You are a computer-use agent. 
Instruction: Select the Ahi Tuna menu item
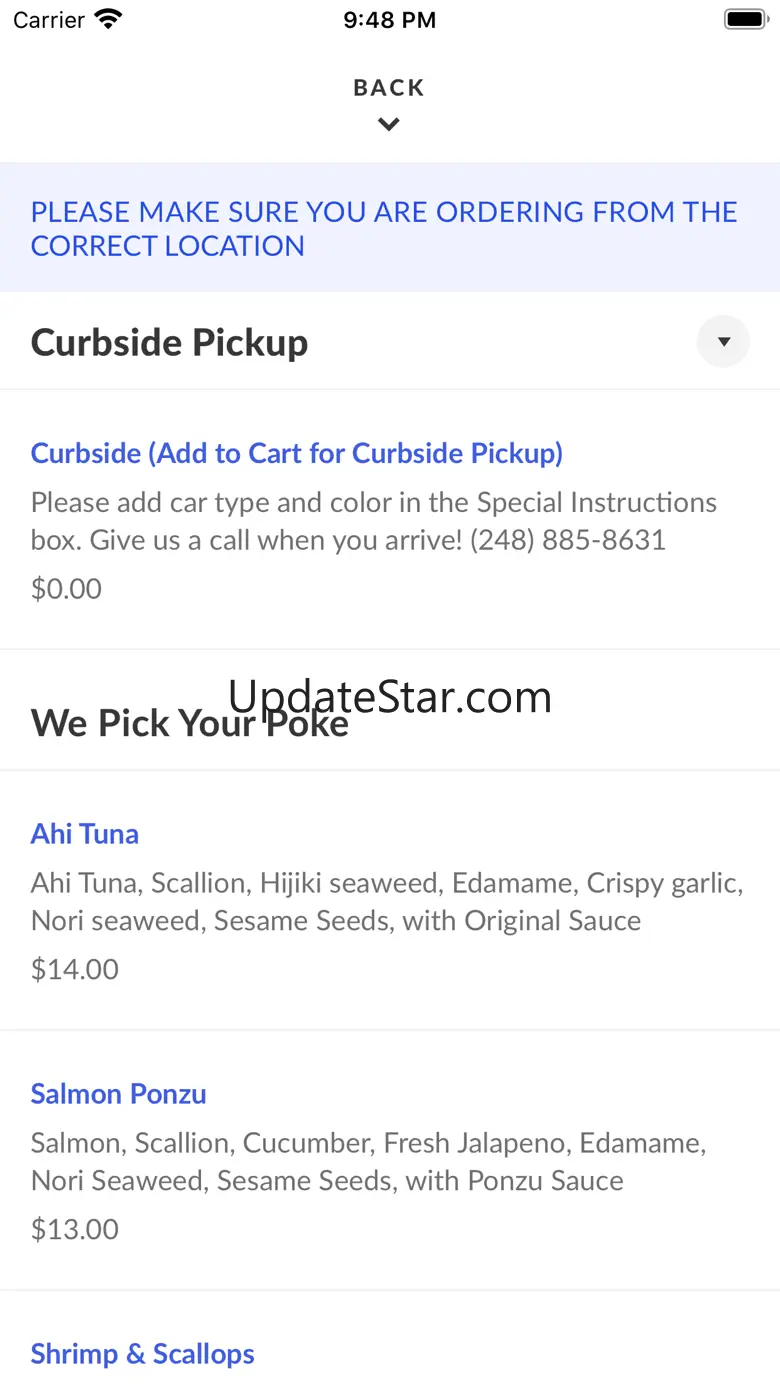point(85,834)
